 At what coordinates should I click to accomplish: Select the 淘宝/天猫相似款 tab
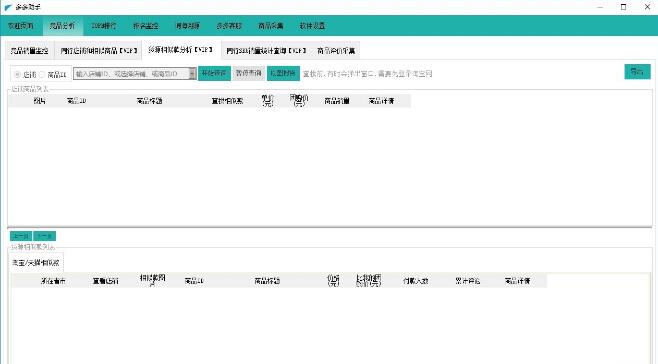36,263
